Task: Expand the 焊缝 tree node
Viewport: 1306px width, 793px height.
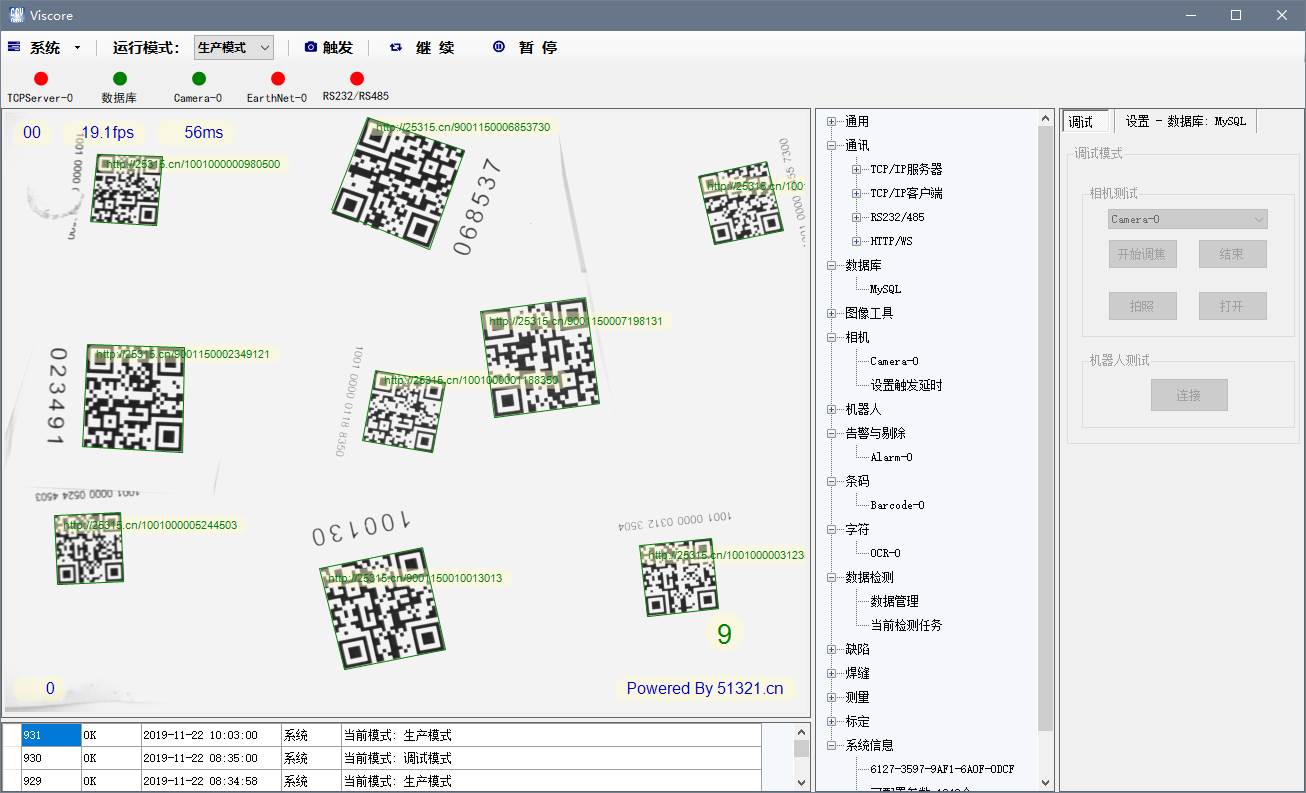Action: click(x=832, y=673)
